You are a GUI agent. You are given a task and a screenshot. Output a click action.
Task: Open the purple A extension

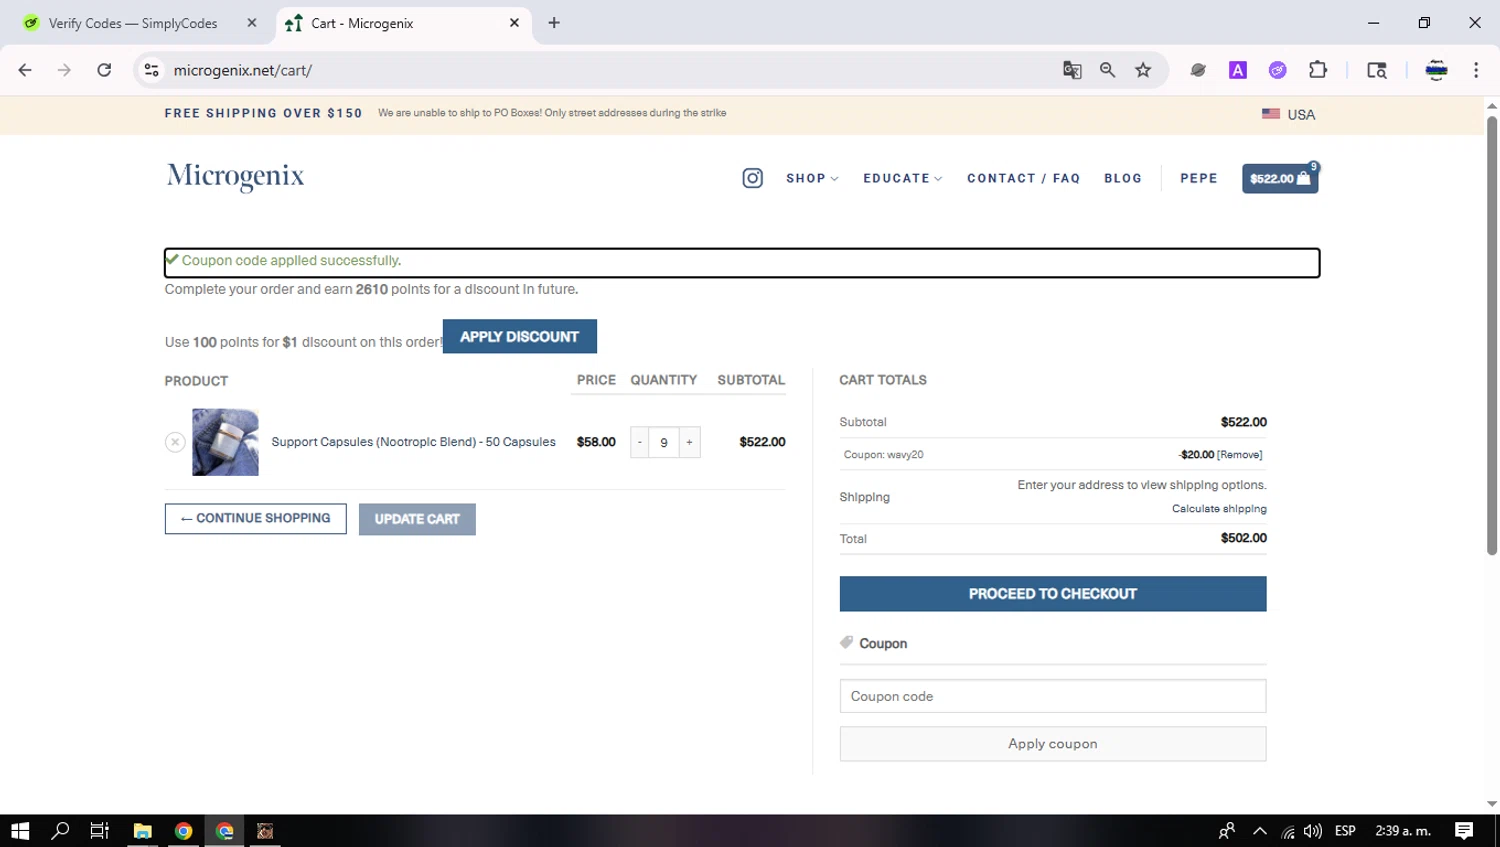pyautogui.click(x=1238, y=70)
